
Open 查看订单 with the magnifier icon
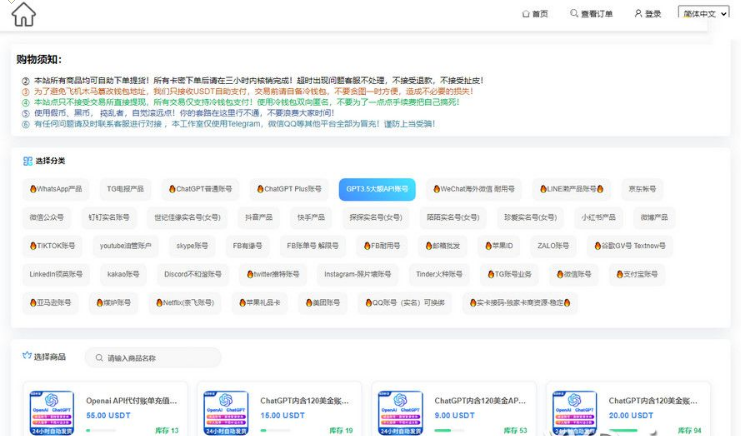574,14
